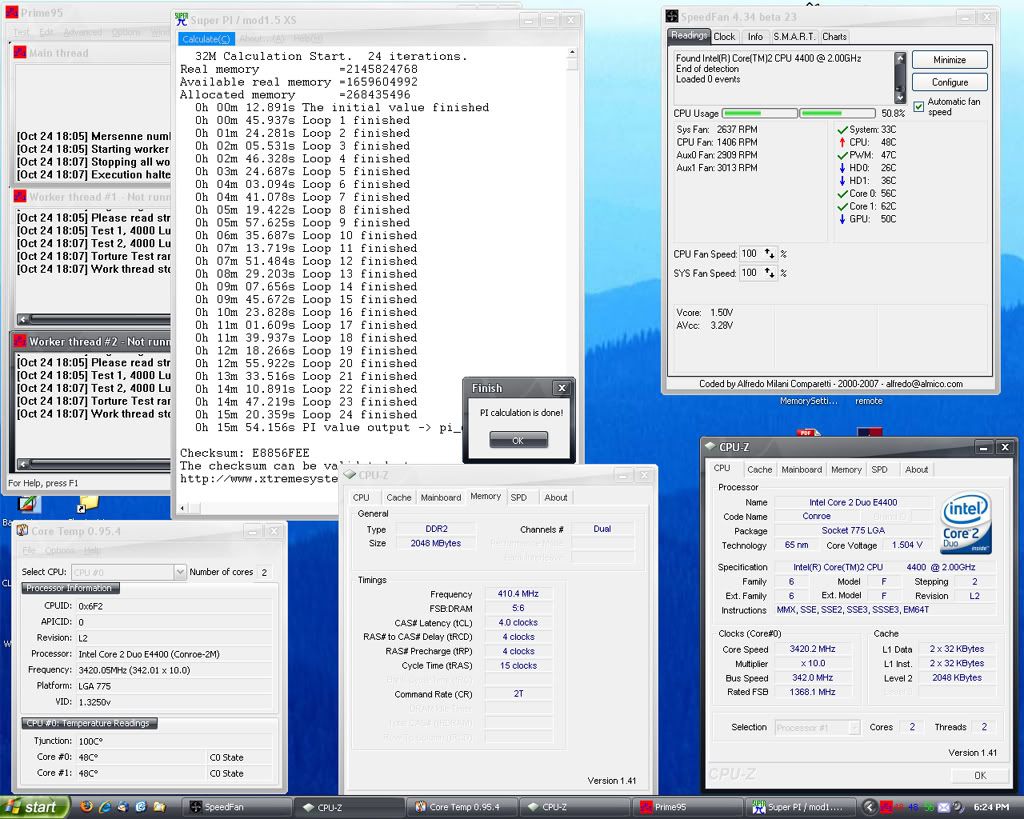1024x819 pixels.
Task: Click the envelope icon in system tray
Action: pyautogui.click(x=944, y=807)
